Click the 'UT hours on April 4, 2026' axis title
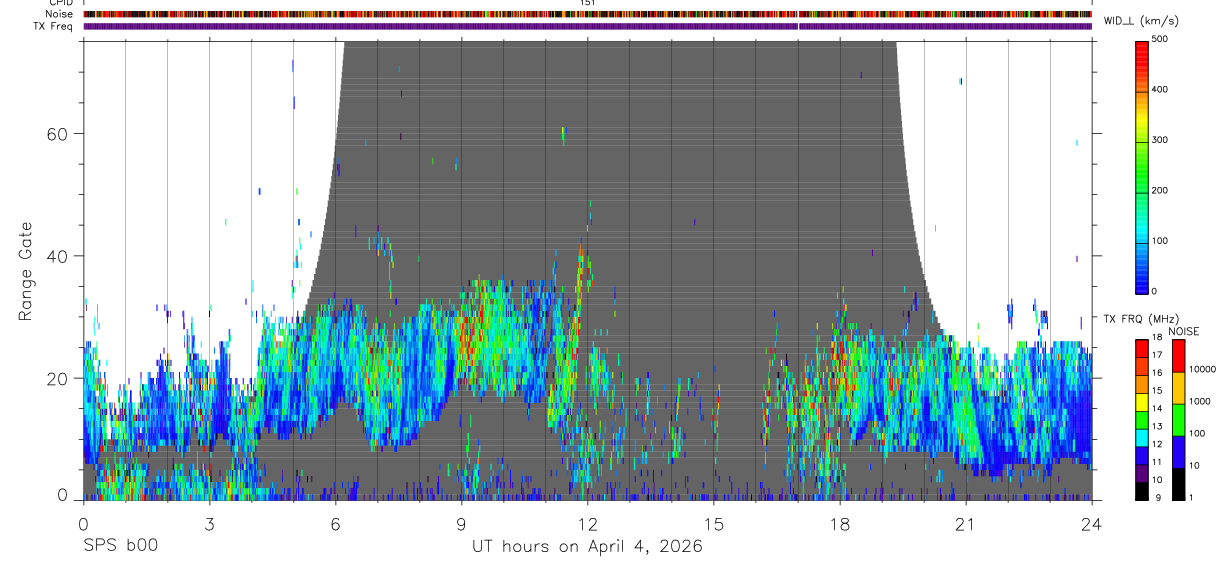1228x567 pixels. 587,547
